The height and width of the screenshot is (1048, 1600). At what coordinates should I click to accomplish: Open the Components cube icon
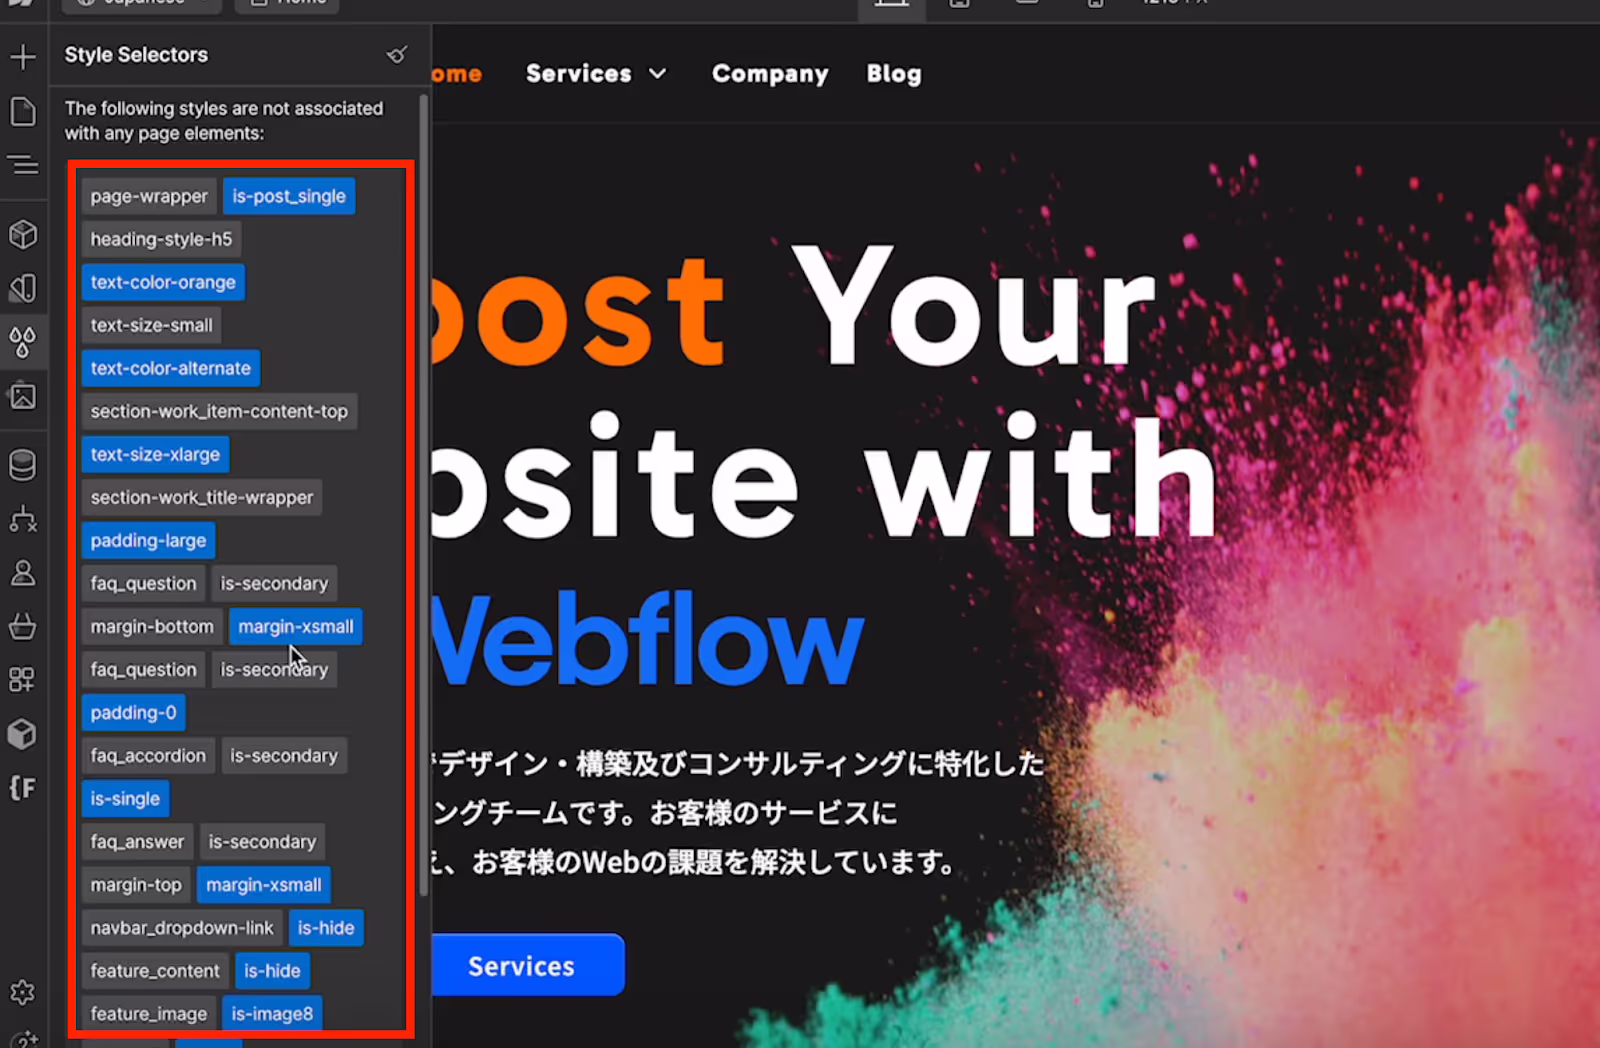point(23,235)
